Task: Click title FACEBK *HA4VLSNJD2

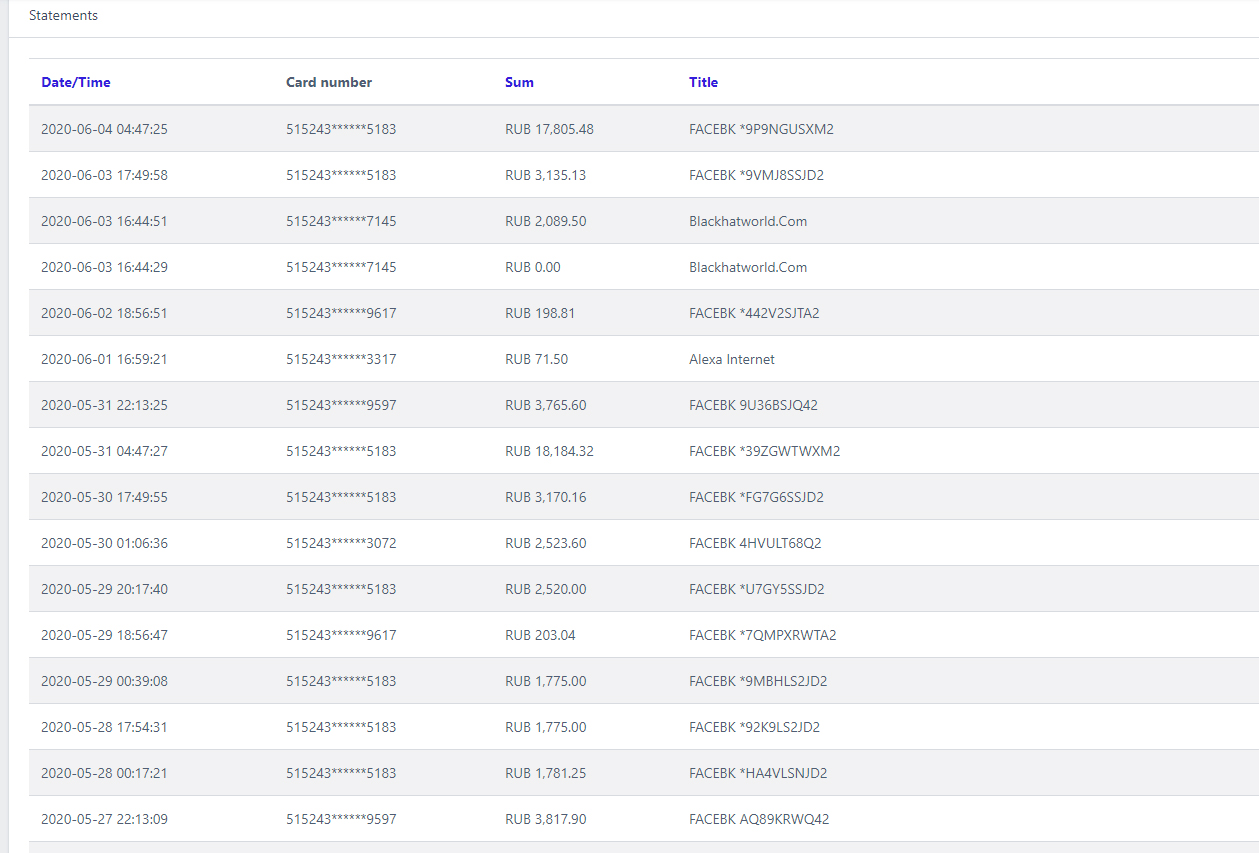Action: coord(758,773)
